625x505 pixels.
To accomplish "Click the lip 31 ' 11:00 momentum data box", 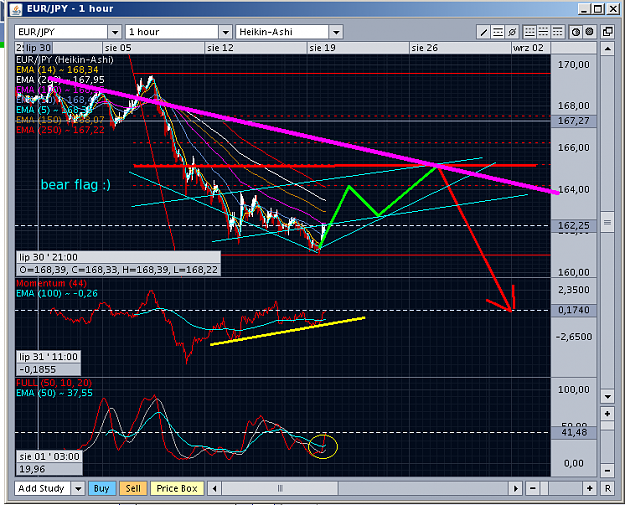I will tap(49, 357).
